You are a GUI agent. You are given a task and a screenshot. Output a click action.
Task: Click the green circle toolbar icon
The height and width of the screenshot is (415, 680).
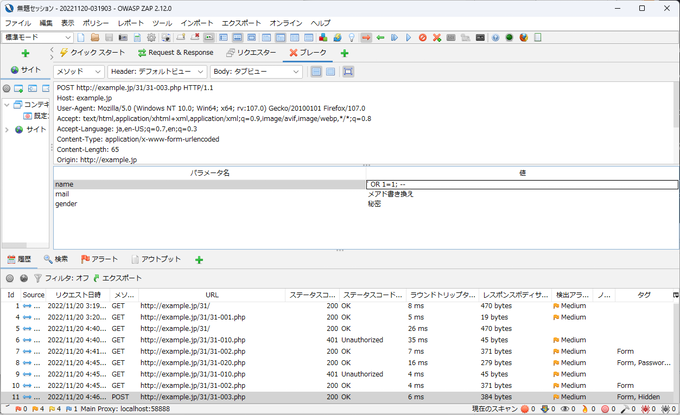tap(509, 38)
